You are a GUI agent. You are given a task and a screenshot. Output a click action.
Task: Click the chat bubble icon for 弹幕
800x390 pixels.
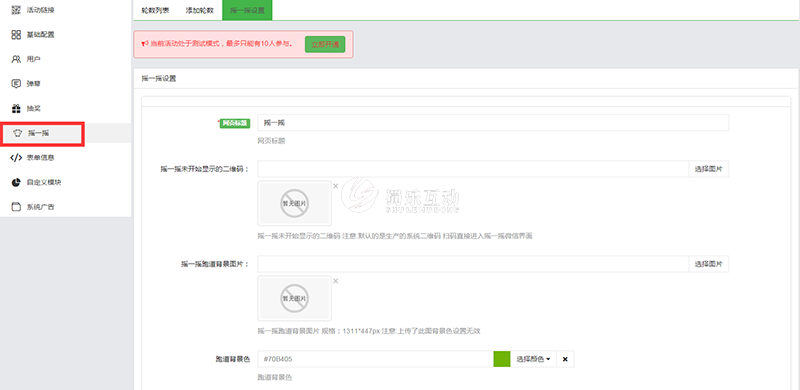coord(16,83)
